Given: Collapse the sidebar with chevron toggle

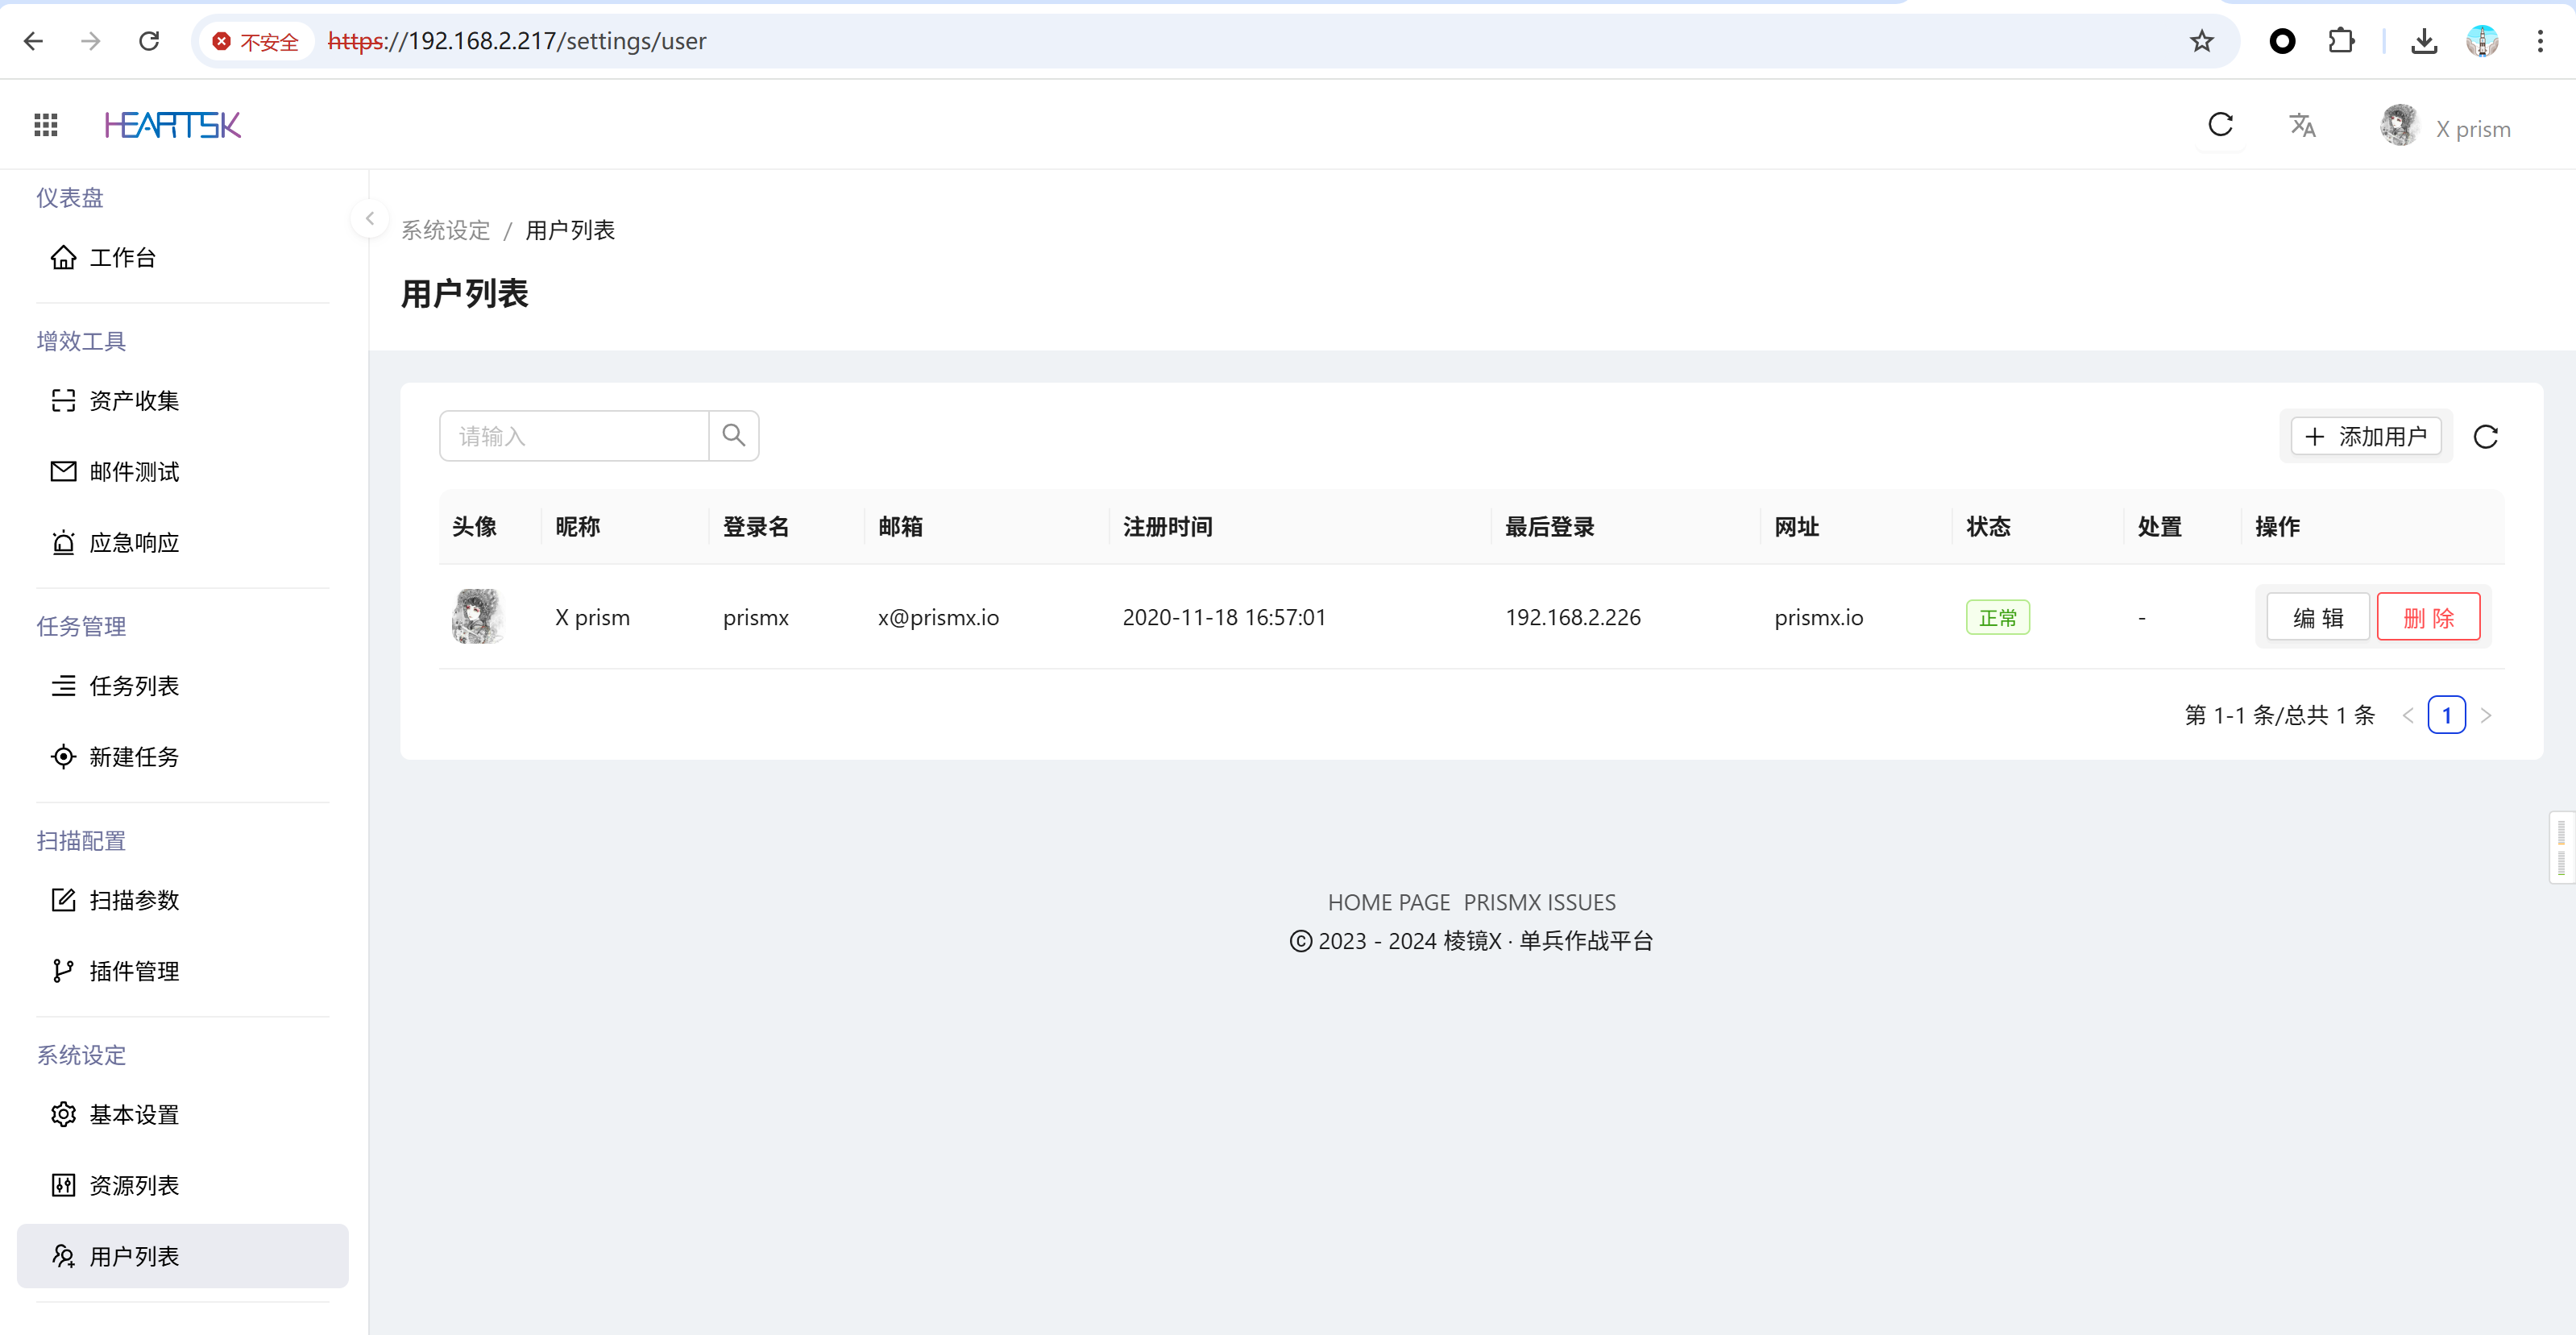Looking at the screenshot, I should (x=370, y=219).
